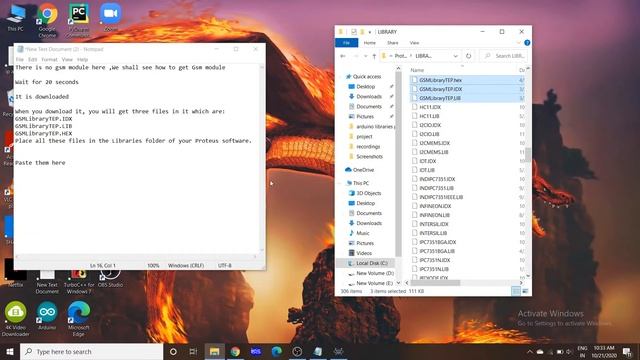Expand the Explorer ribbon chevron
This screenshot has height=360, width=640.
click(519, 43)
